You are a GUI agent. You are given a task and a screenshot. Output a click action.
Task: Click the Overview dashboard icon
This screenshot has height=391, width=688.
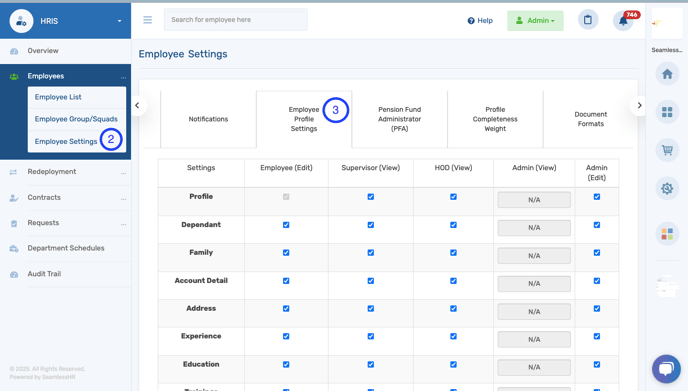pos(14,51)
